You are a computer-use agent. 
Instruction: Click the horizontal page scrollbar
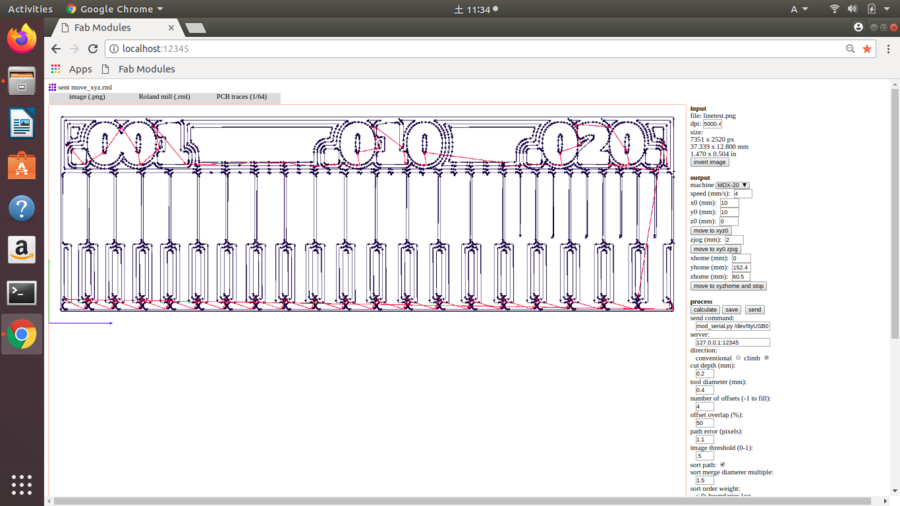tap(462, 501)
